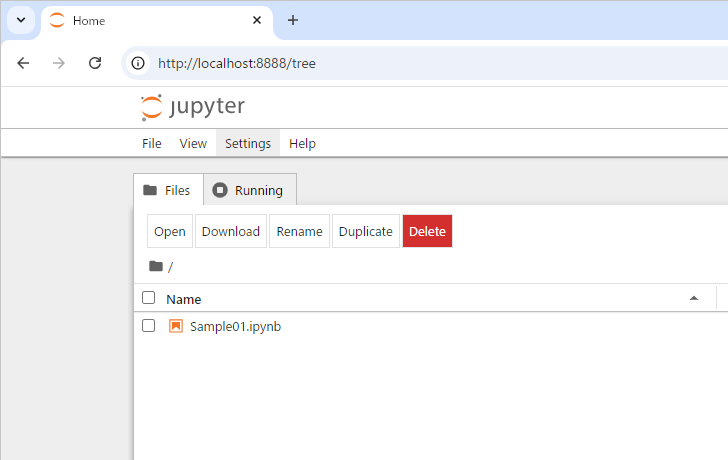Switch to the Files tab
Viewport: 728px width, 460px height.
pyautogui.click(x=168, y=190)
